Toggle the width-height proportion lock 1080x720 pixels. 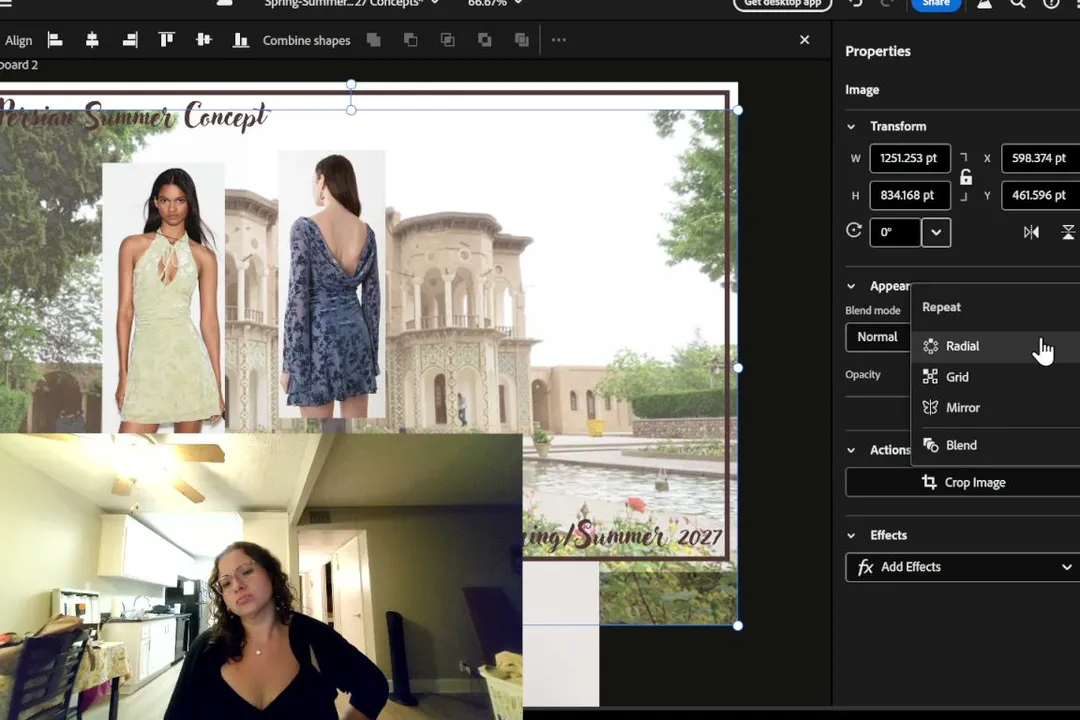966,177
